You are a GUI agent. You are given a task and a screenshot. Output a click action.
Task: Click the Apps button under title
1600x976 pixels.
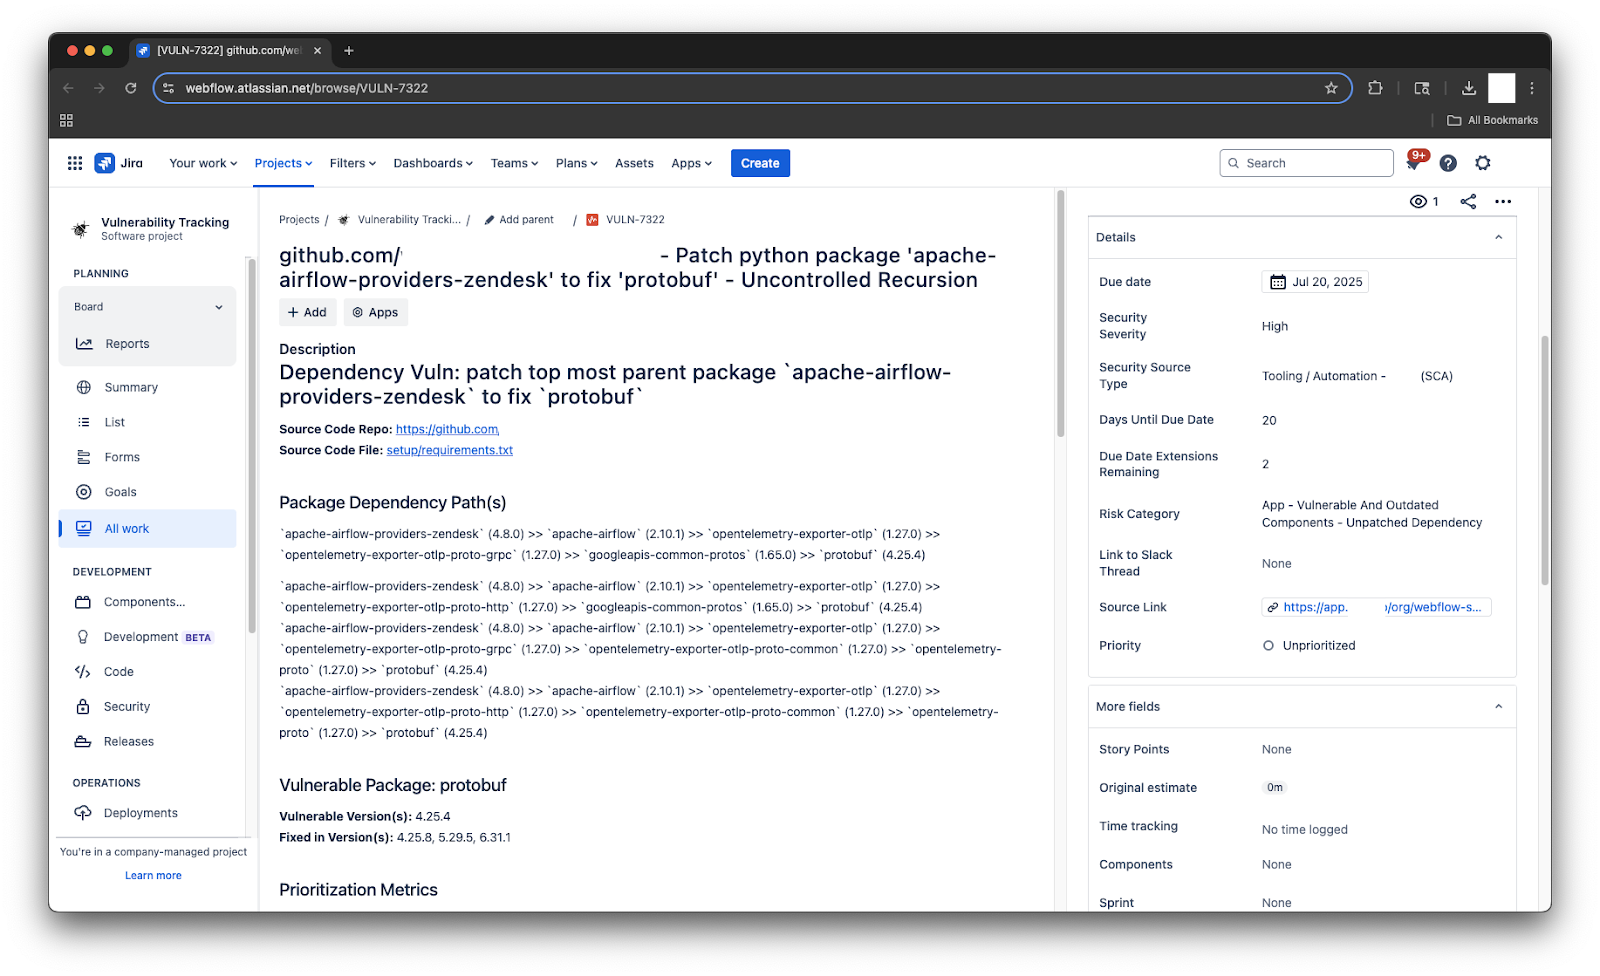click(x=375, y=312)
